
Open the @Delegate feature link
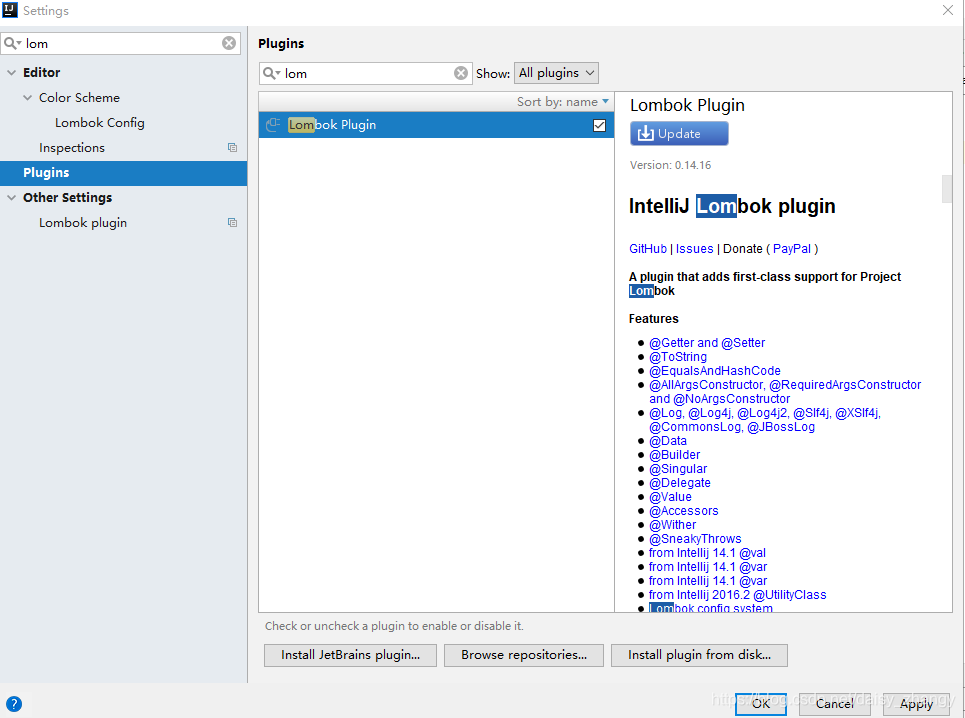(679, 483)
